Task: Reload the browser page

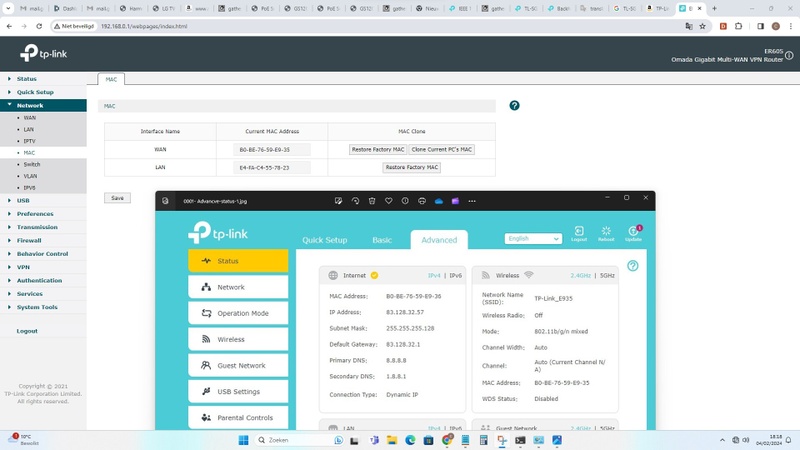Action: pos(39,26)
